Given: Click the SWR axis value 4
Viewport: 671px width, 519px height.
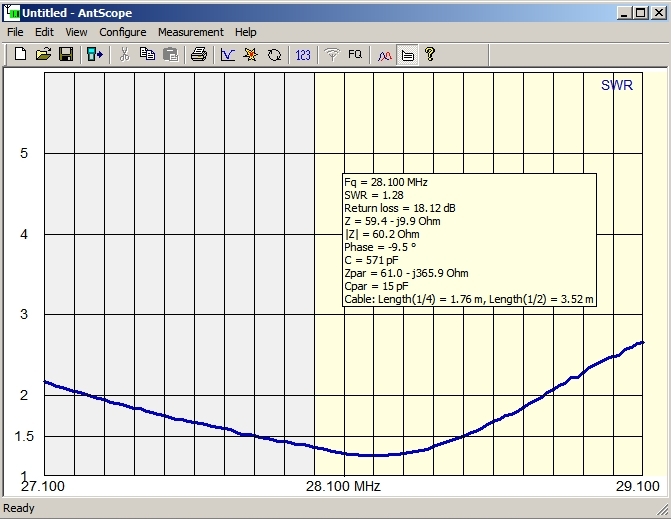Looking at the screenshot, I should [x=24, y=234].
